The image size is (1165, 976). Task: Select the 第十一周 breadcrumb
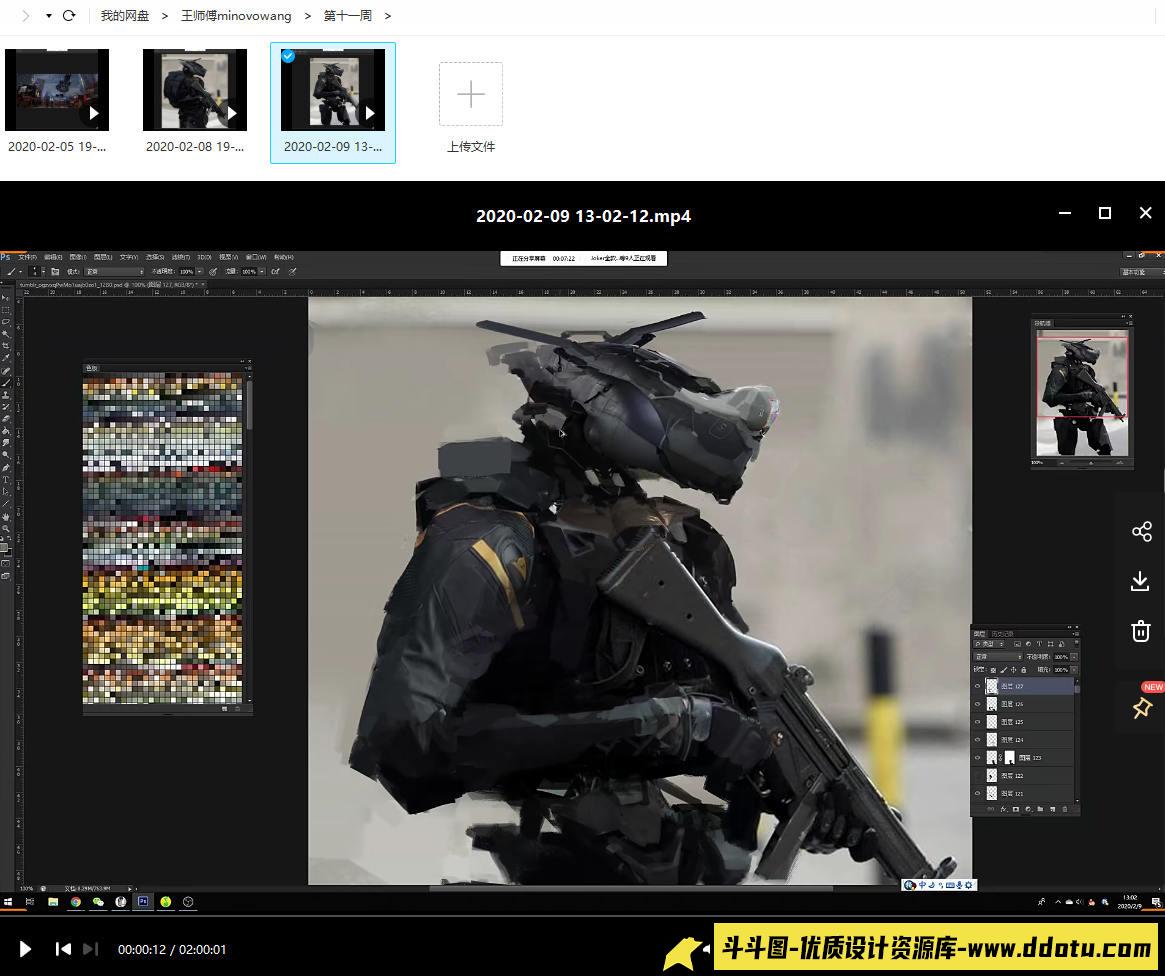pyautogui.click(x=348, y=15)
